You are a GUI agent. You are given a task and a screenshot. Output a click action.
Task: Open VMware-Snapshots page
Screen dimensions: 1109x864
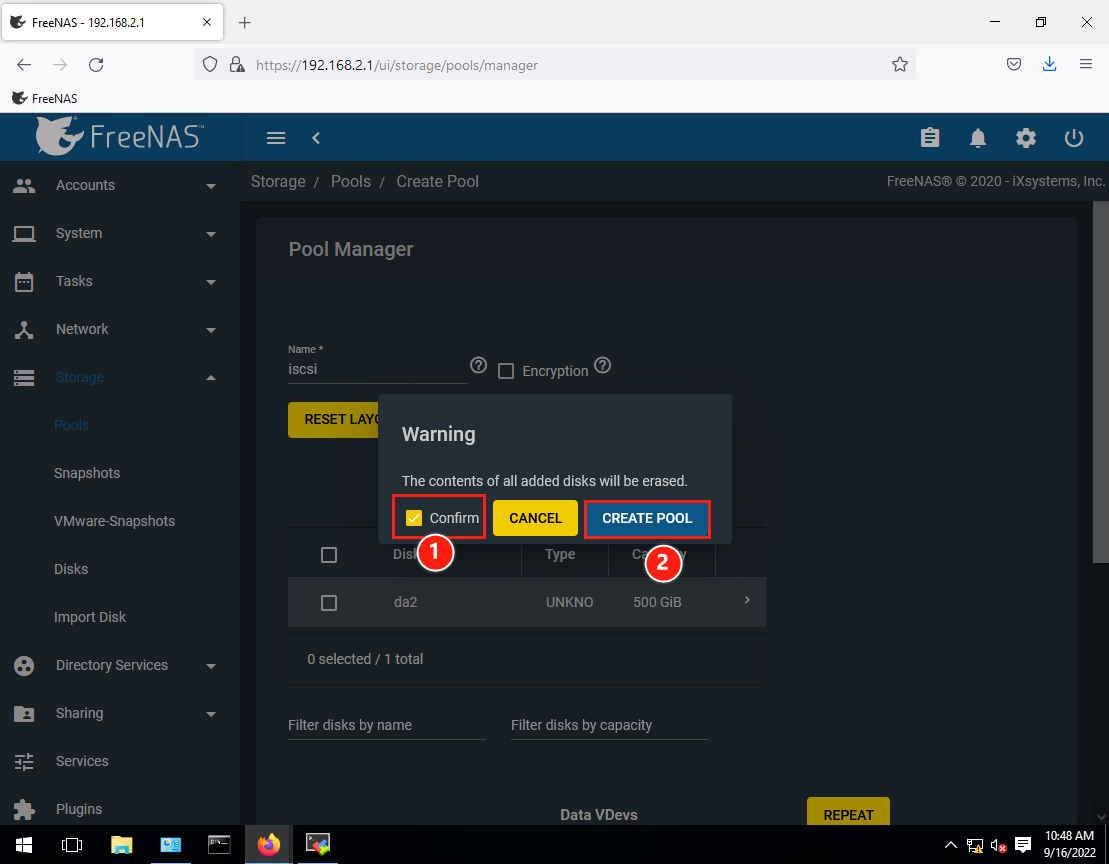115,521
